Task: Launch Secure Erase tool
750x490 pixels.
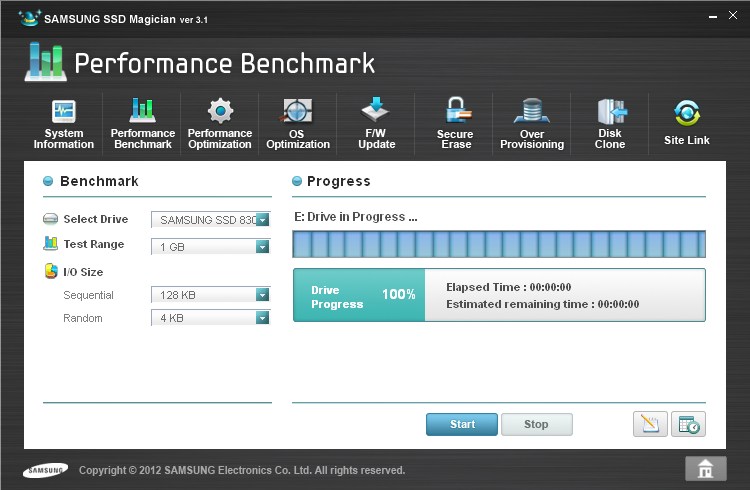Action: 455,123
